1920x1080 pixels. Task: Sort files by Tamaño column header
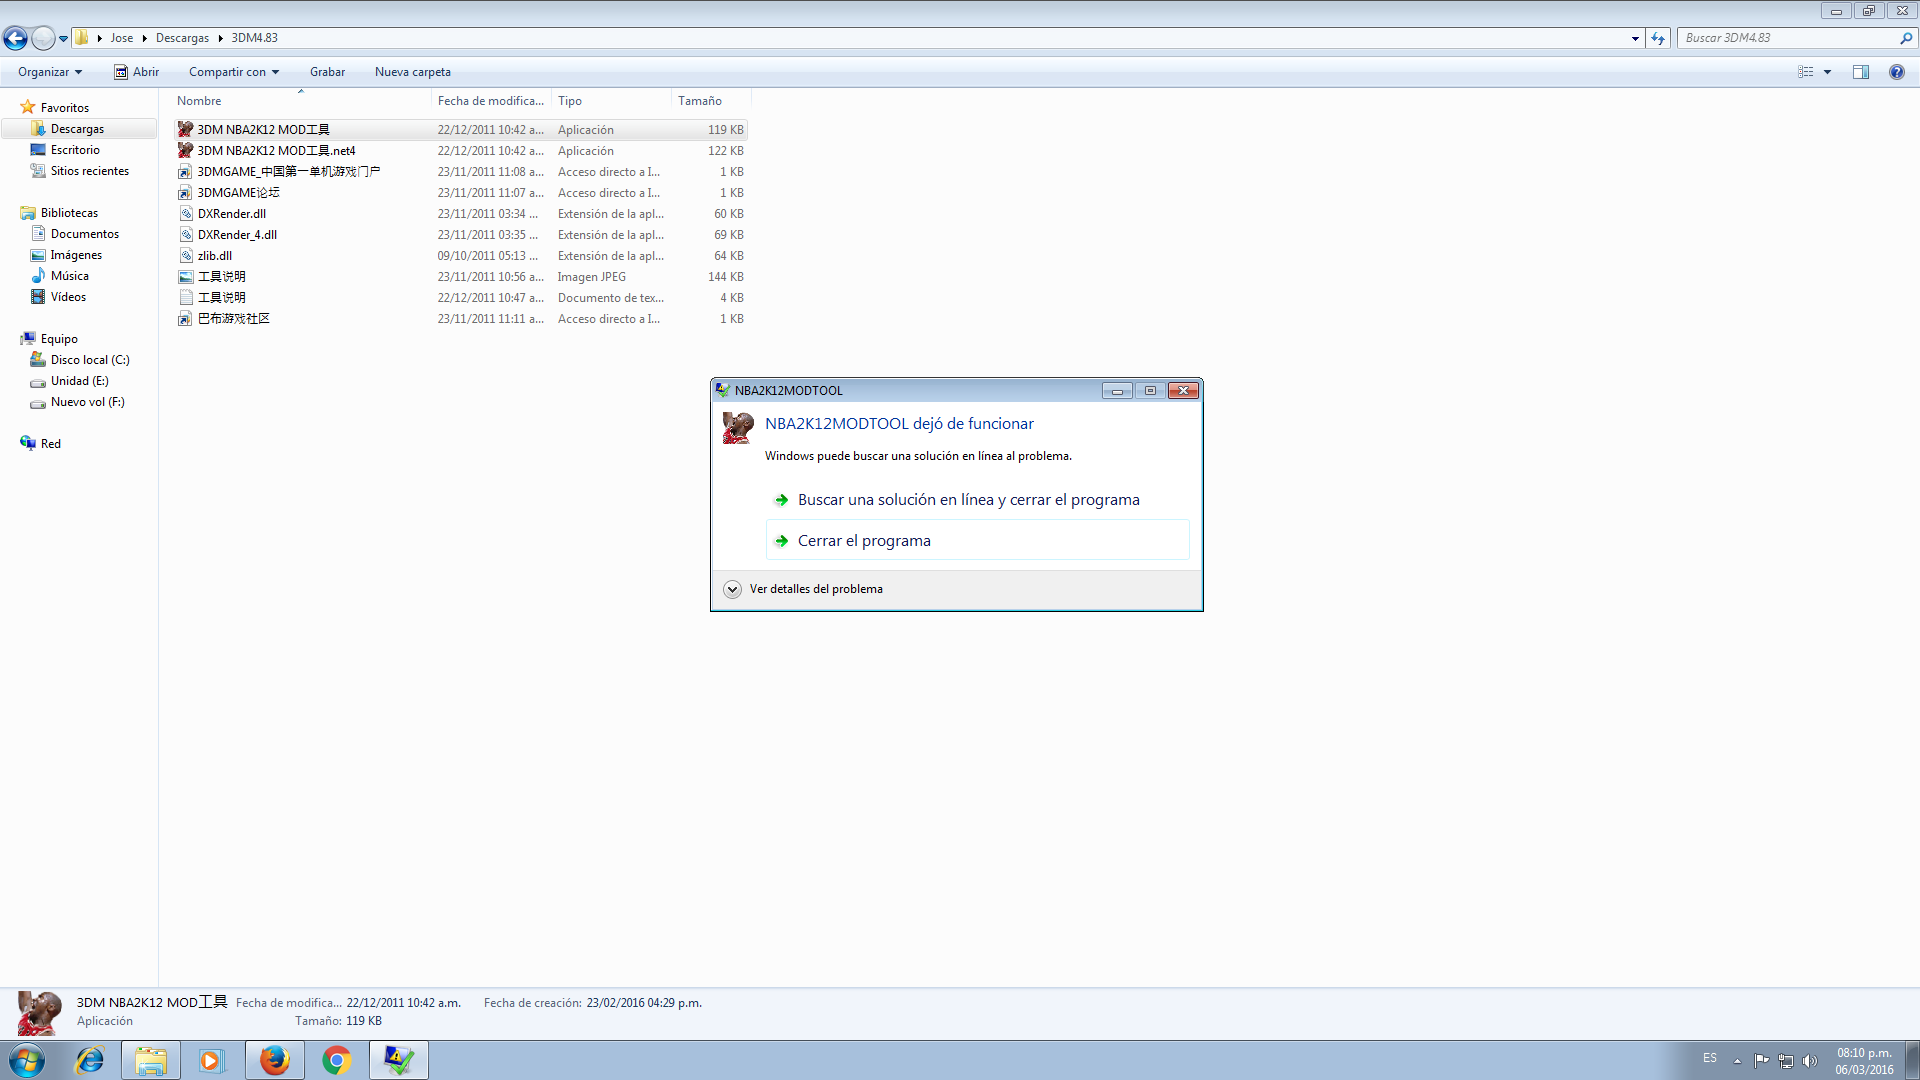coord(711,101)
